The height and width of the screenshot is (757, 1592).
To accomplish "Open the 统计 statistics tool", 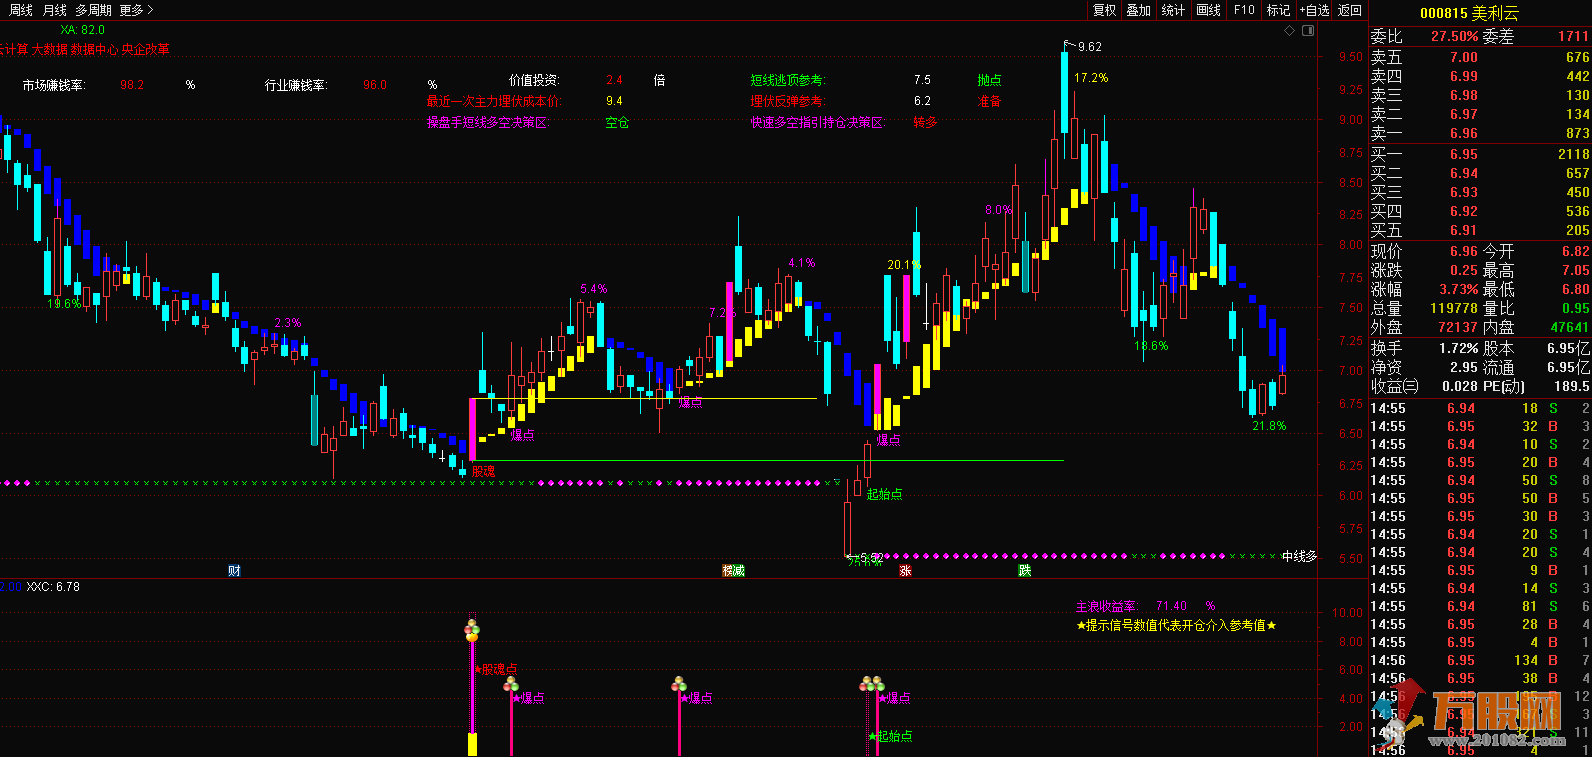I will (1173, 10).
